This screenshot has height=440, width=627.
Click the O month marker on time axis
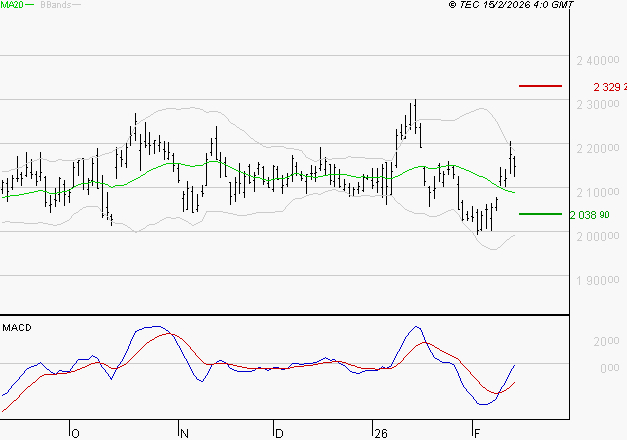[76, 434]
